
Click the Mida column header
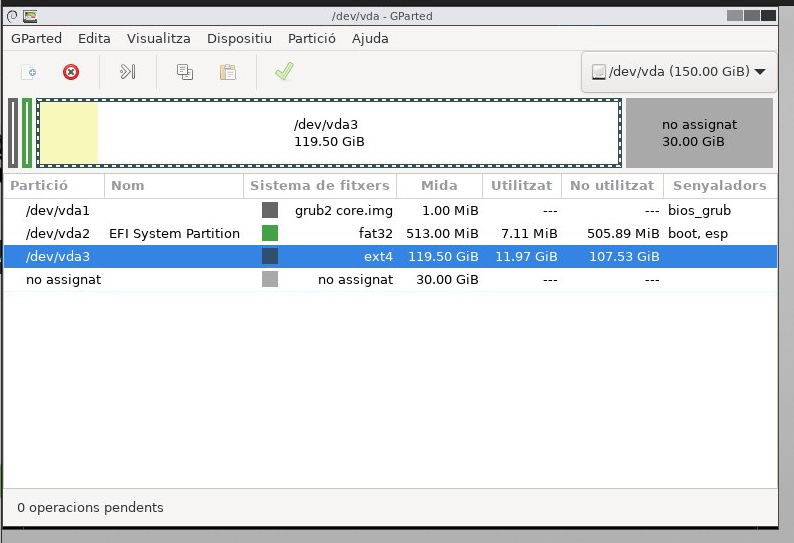point(439,185)
